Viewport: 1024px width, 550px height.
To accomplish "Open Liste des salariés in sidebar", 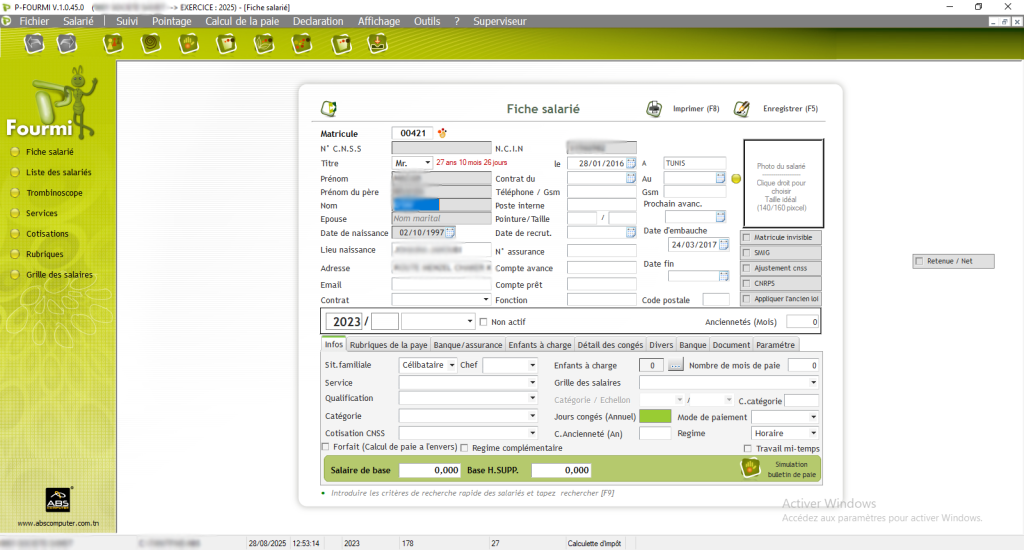I will coord(58,173).
